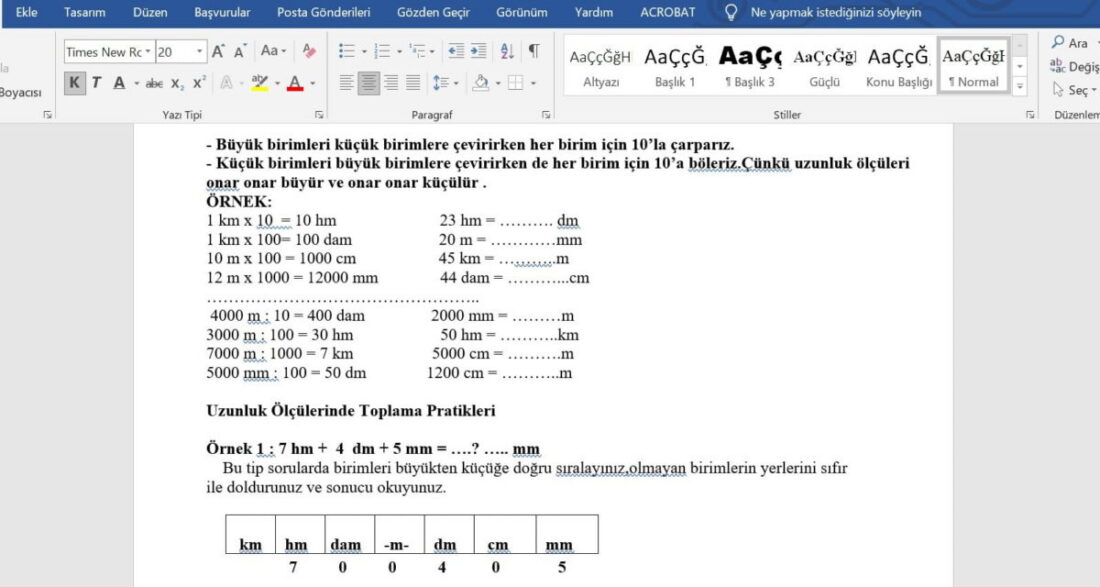Increase the paragraph indent
The image size is (1100, 587).
(478, 50)
